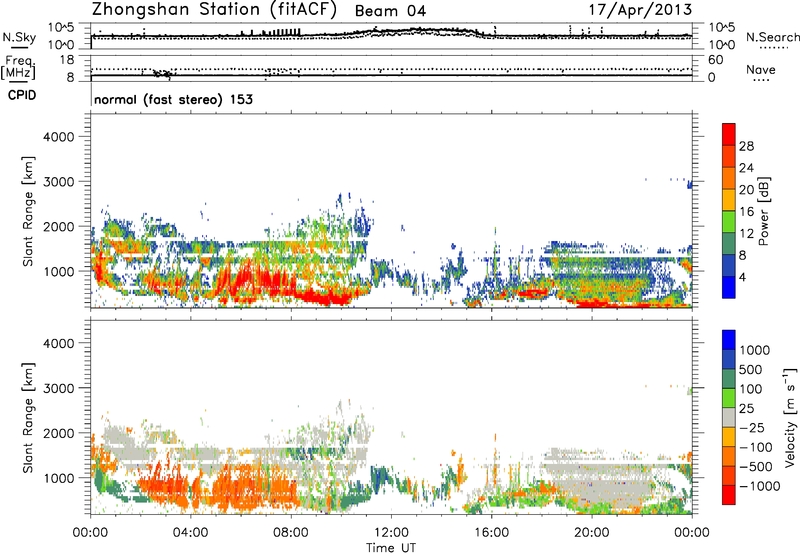Click the red strong echo near 09:00 in power plot
The image size is (800, 554).
(x=324, y=297)
